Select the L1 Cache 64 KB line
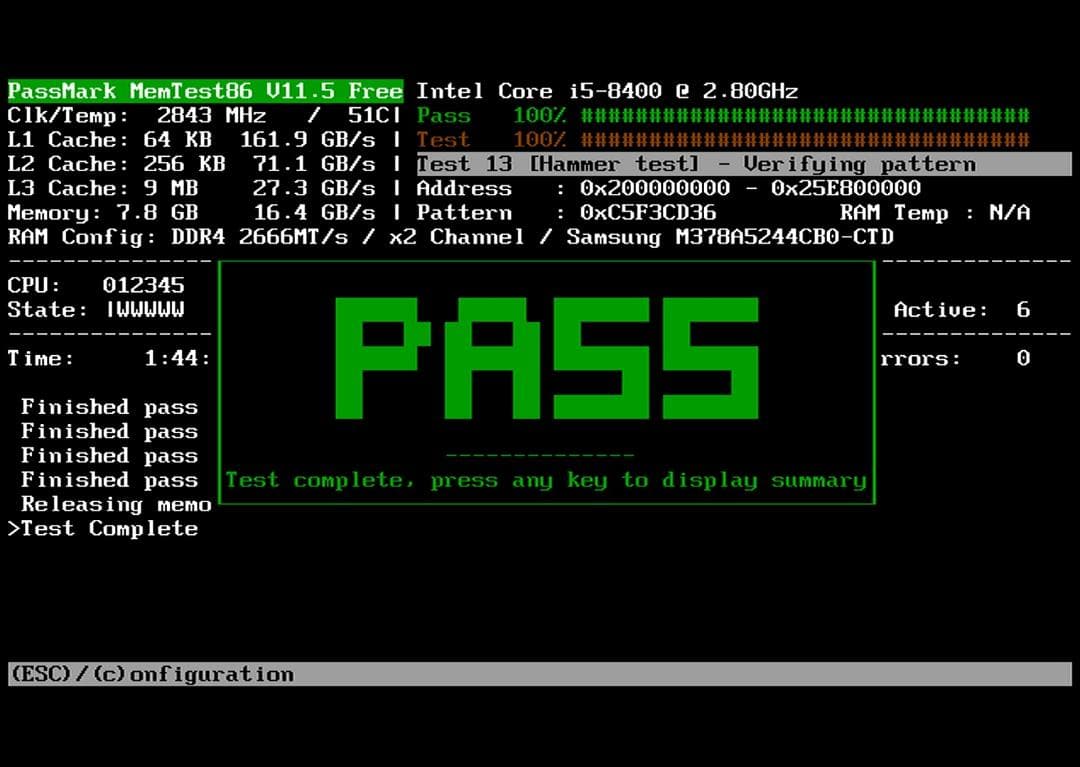Viewport: 1080px width, 767px height. 200,140
